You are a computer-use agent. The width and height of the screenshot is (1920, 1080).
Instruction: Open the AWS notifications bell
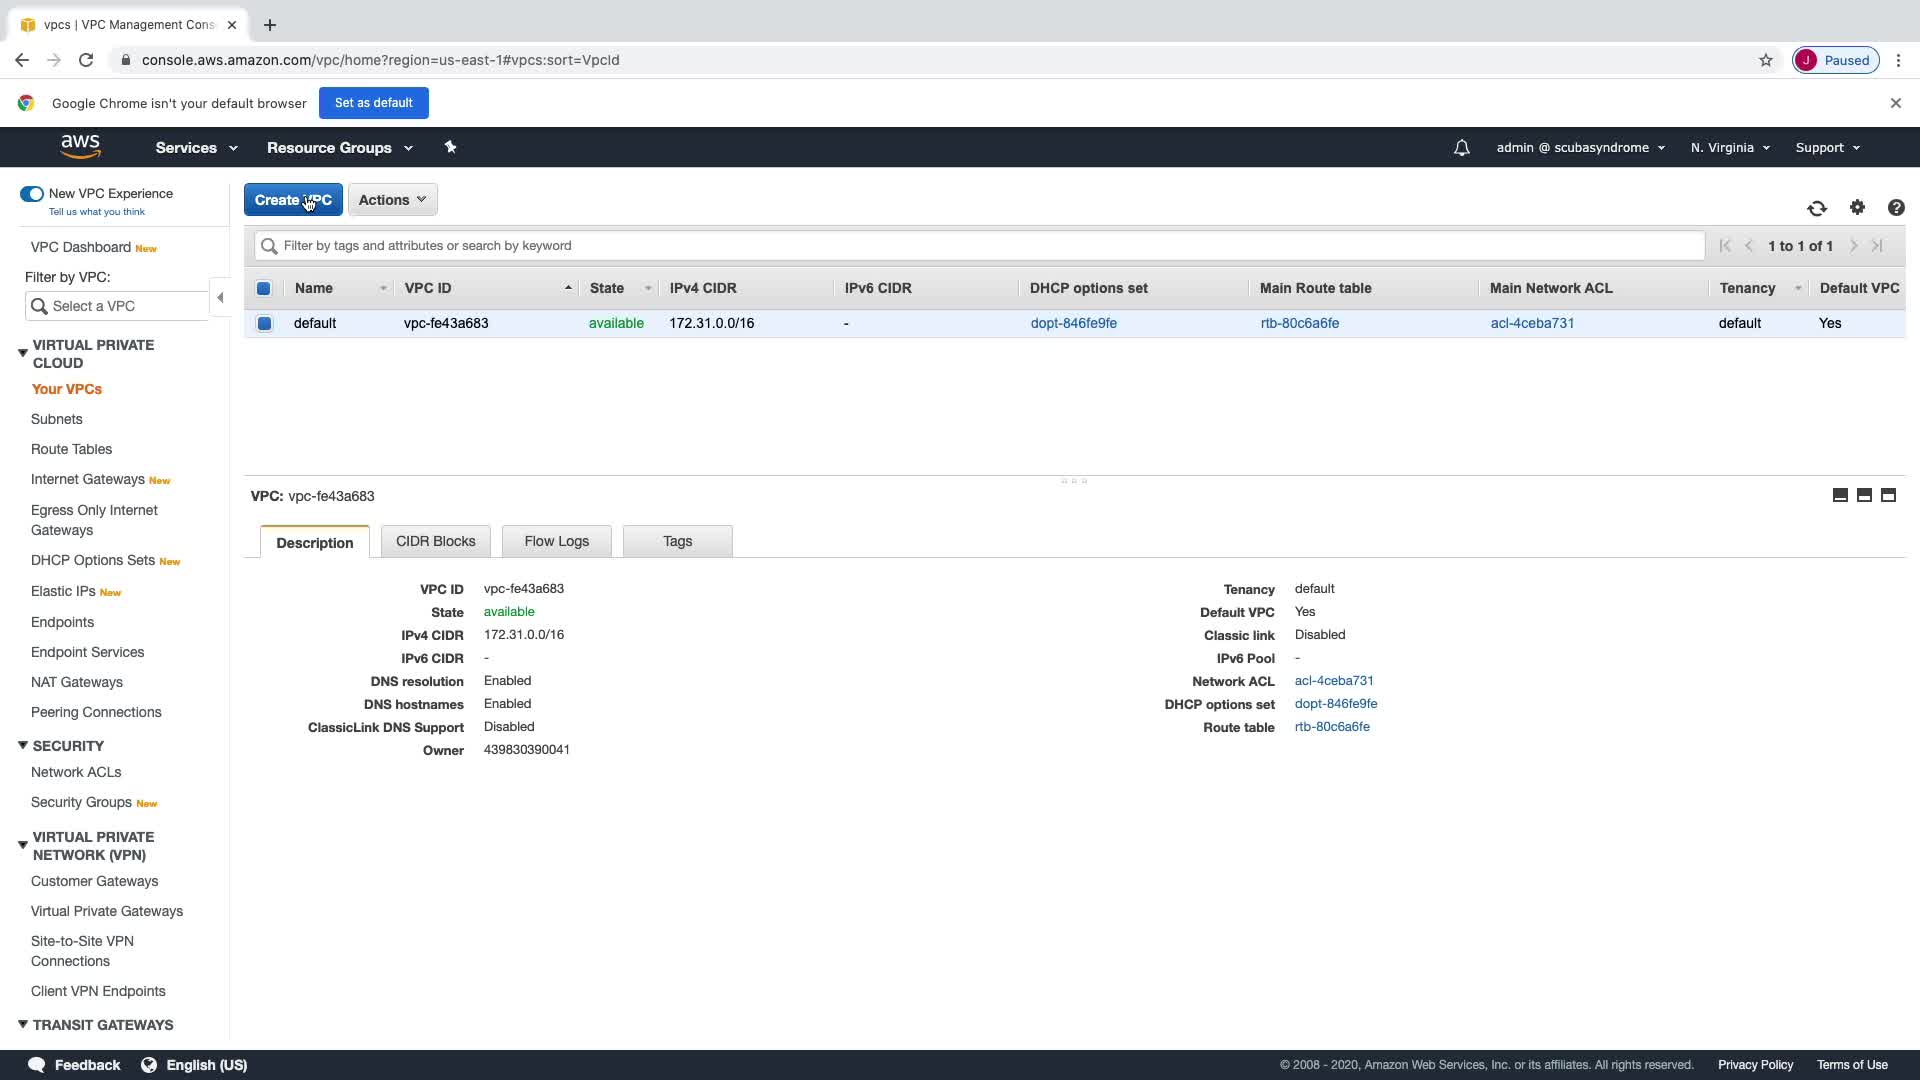click(1461, 148)
